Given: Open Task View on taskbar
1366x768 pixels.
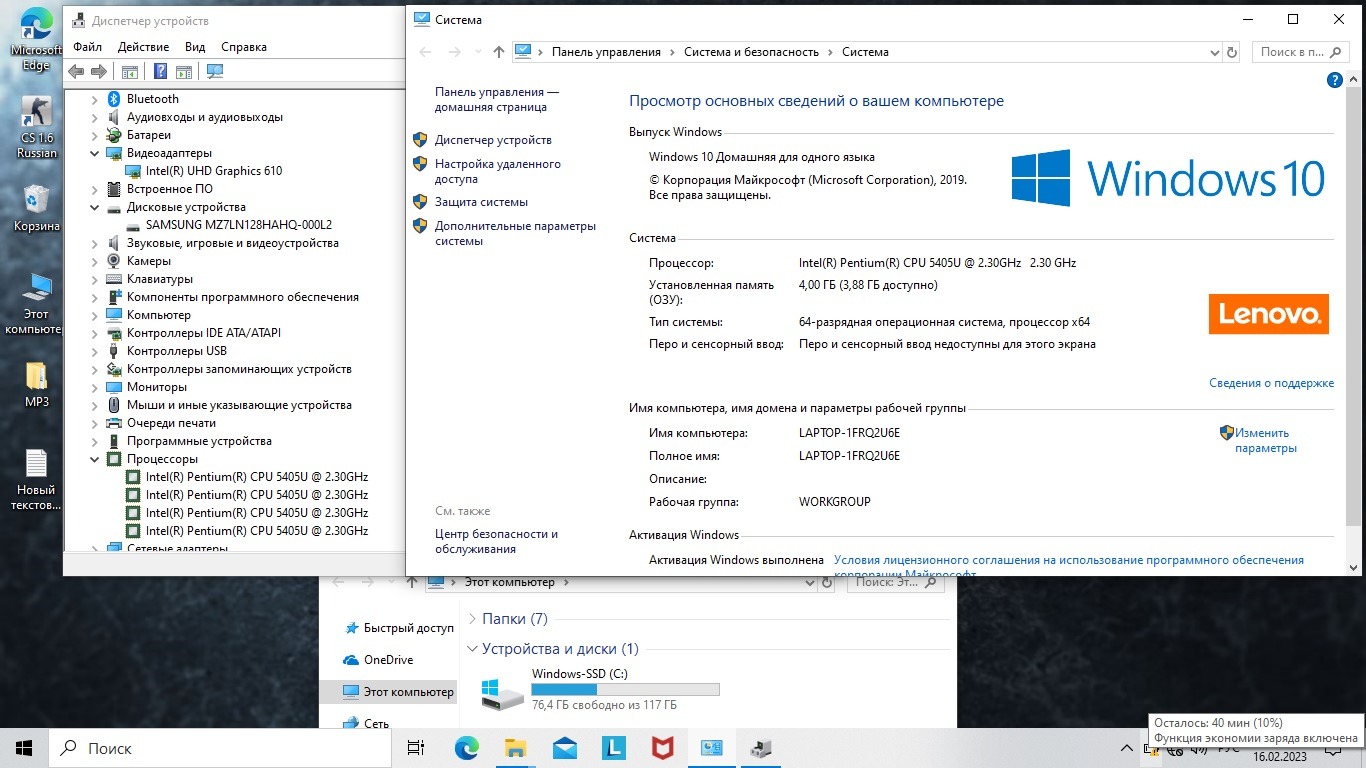Looking at the screenshot, I should [417, 748].
